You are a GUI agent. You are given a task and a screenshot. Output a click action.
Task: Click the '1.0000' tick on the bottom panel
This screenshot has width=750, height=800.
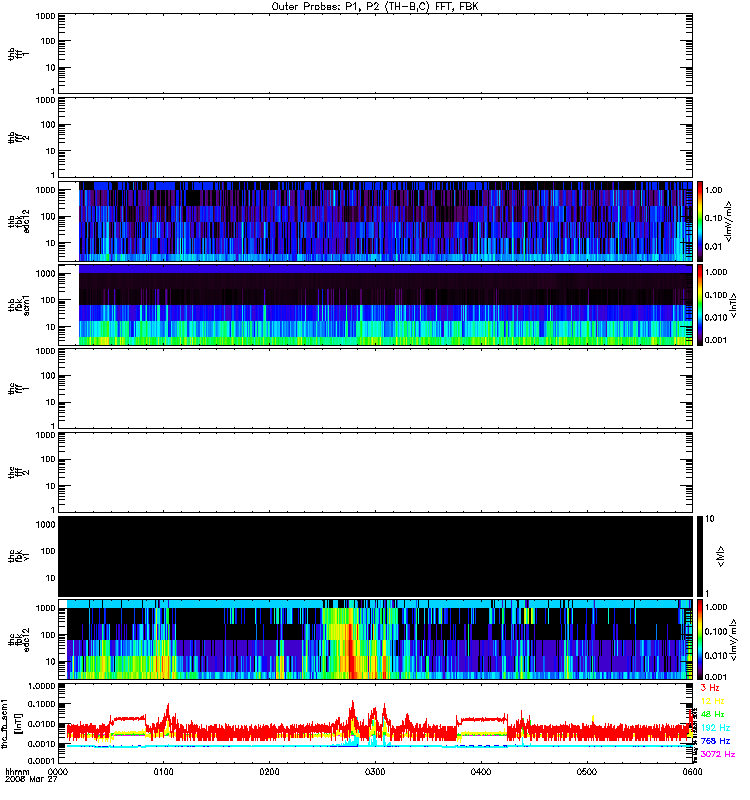point(41,686)
